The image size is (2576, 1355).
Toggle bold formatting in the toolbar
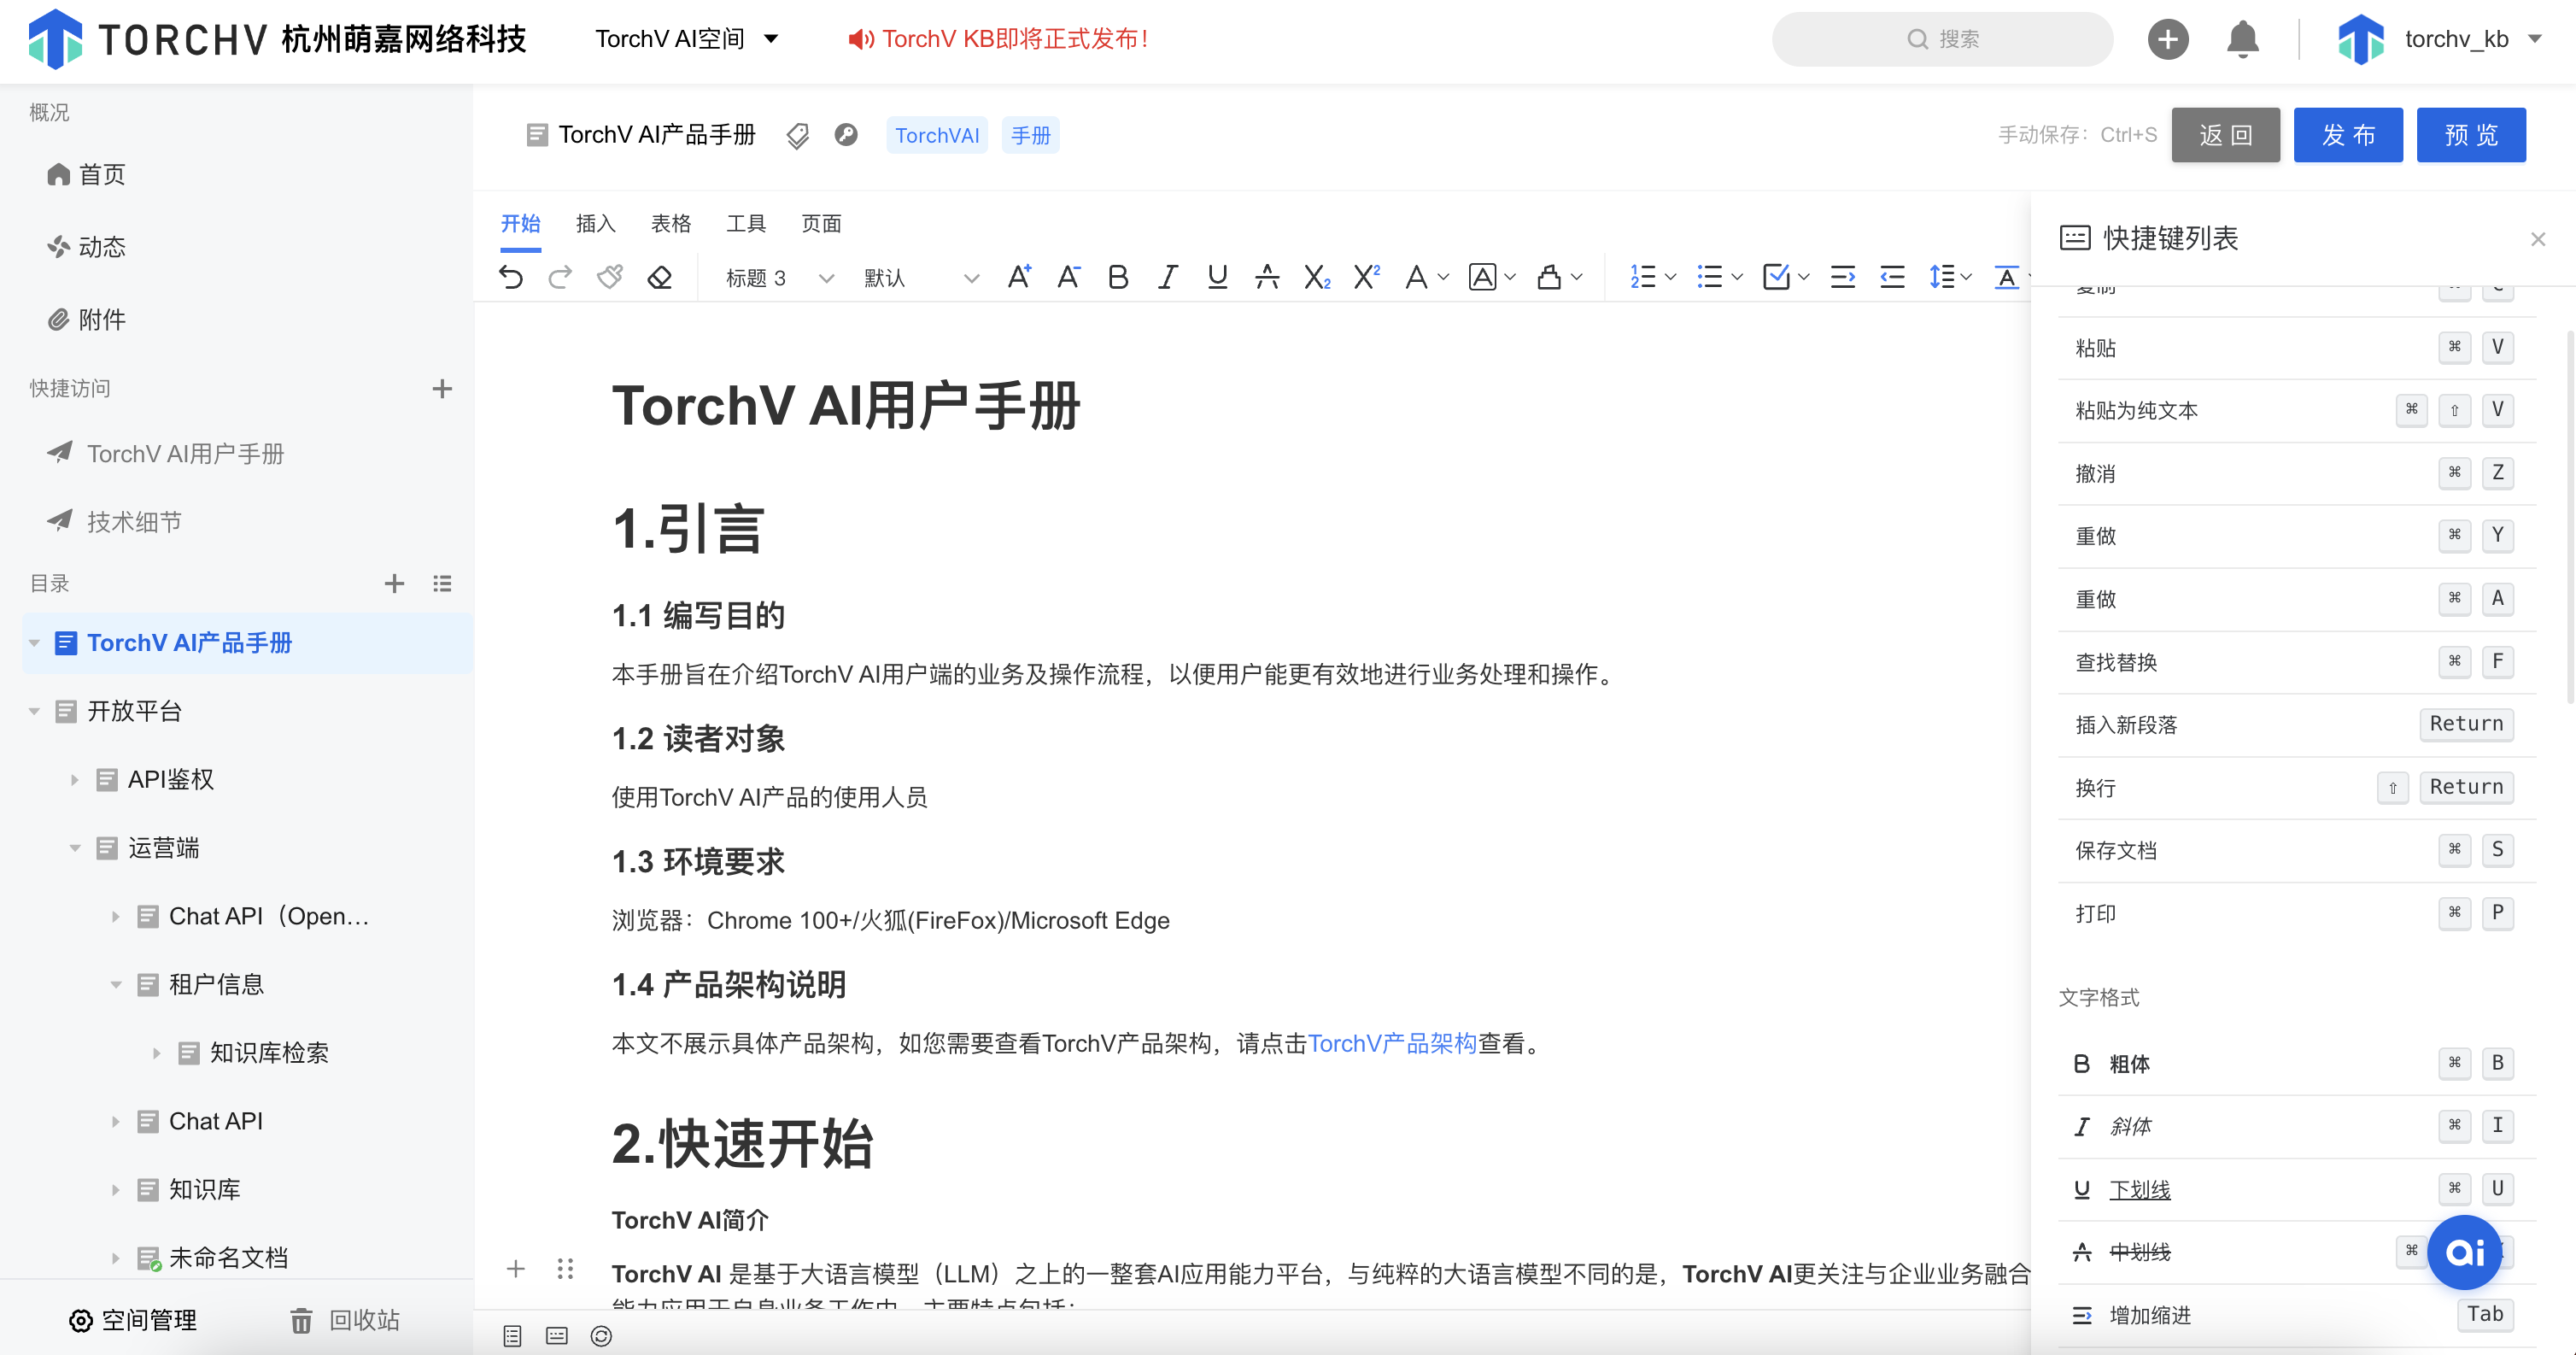pyautogui.click(x=1118, y=277)
